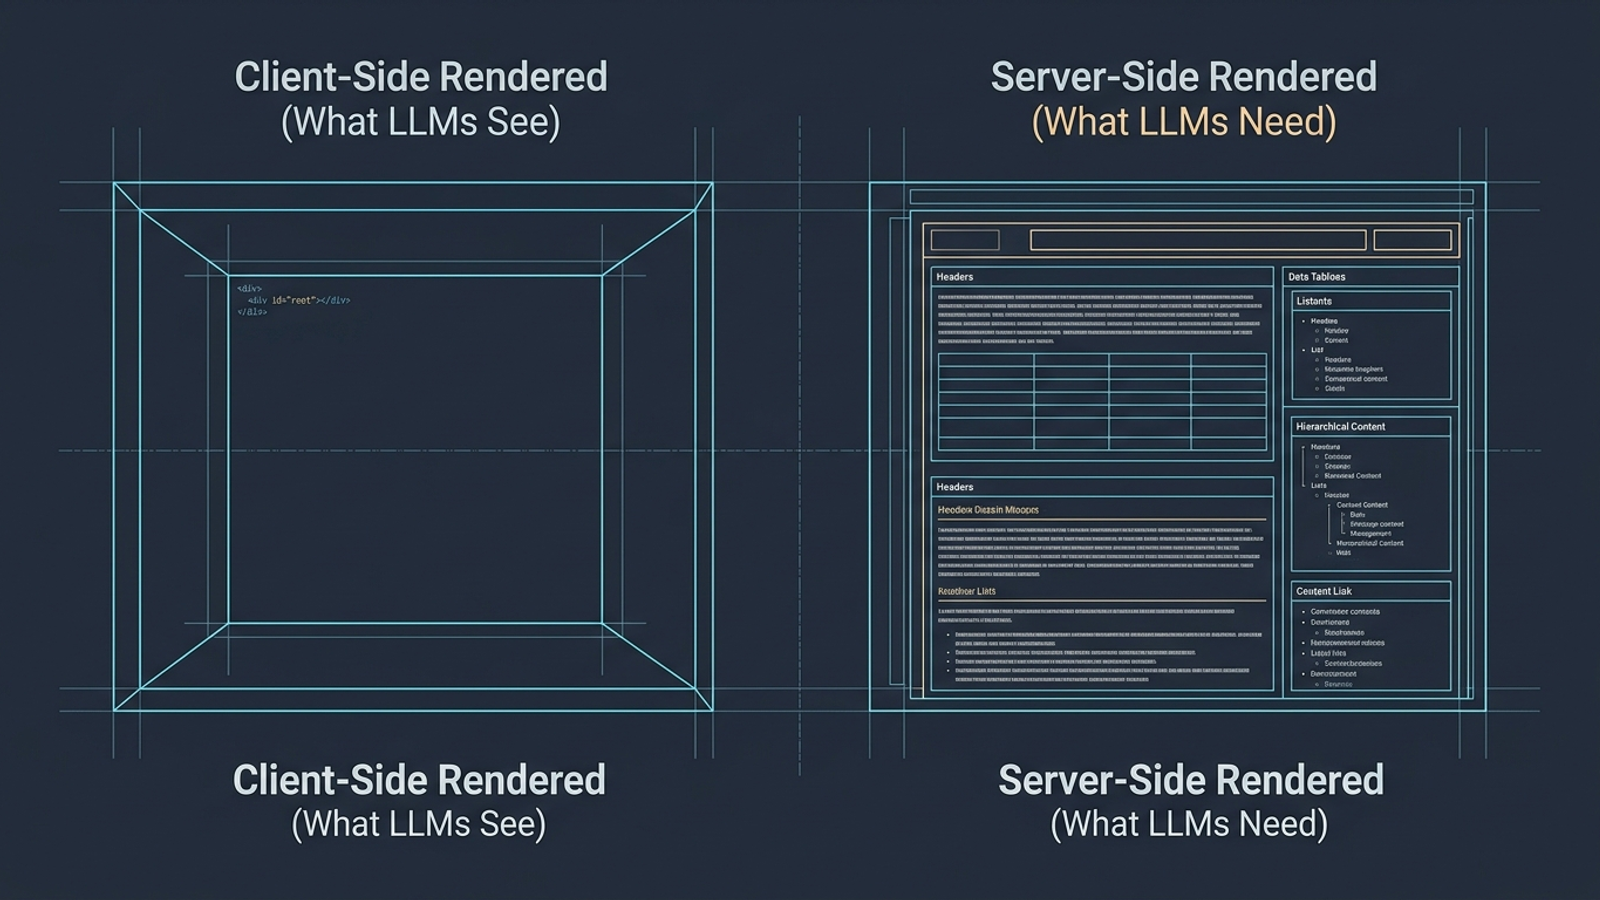Click '(What LLMs See)' below the empty wireframe
The height and width of the screenshot is (900, 1600).
[418, 824]
